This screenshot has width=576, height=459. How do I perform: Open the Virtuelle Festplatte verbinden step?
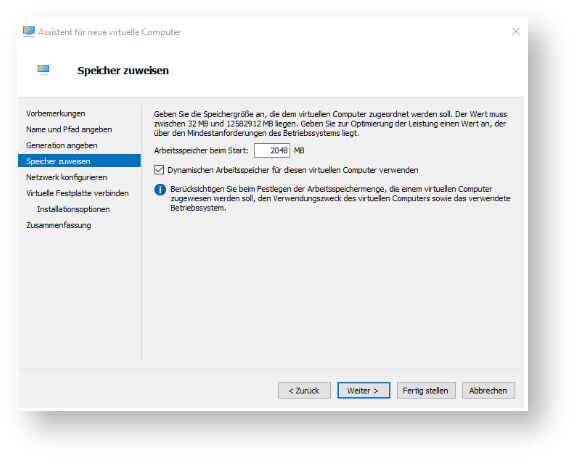point(79,193)
